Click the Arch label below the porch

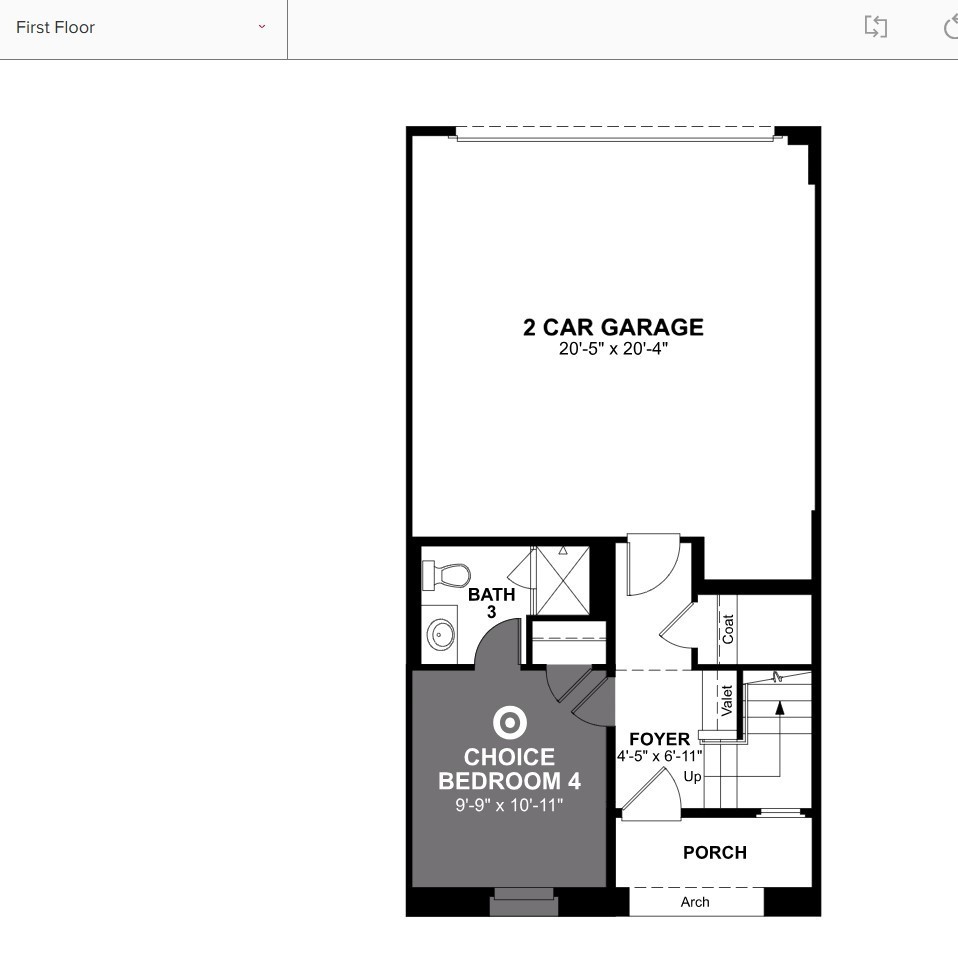pos(695,902)
